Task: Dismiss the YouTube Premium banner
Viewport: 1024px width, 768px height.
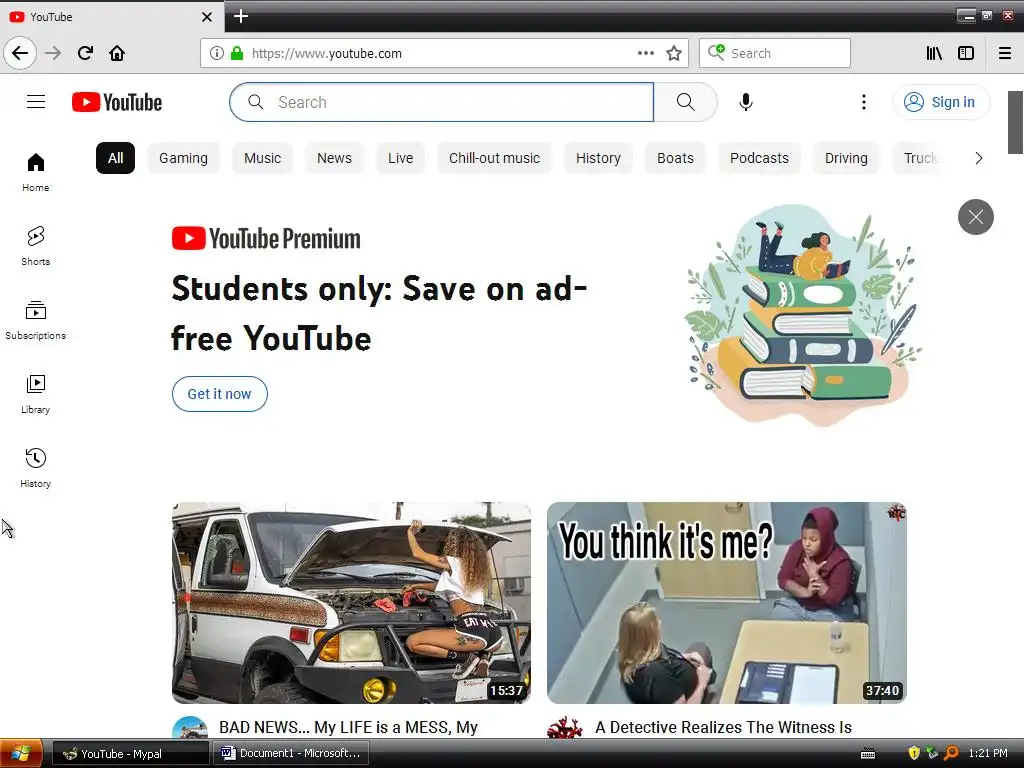Action: pos(976,217)
